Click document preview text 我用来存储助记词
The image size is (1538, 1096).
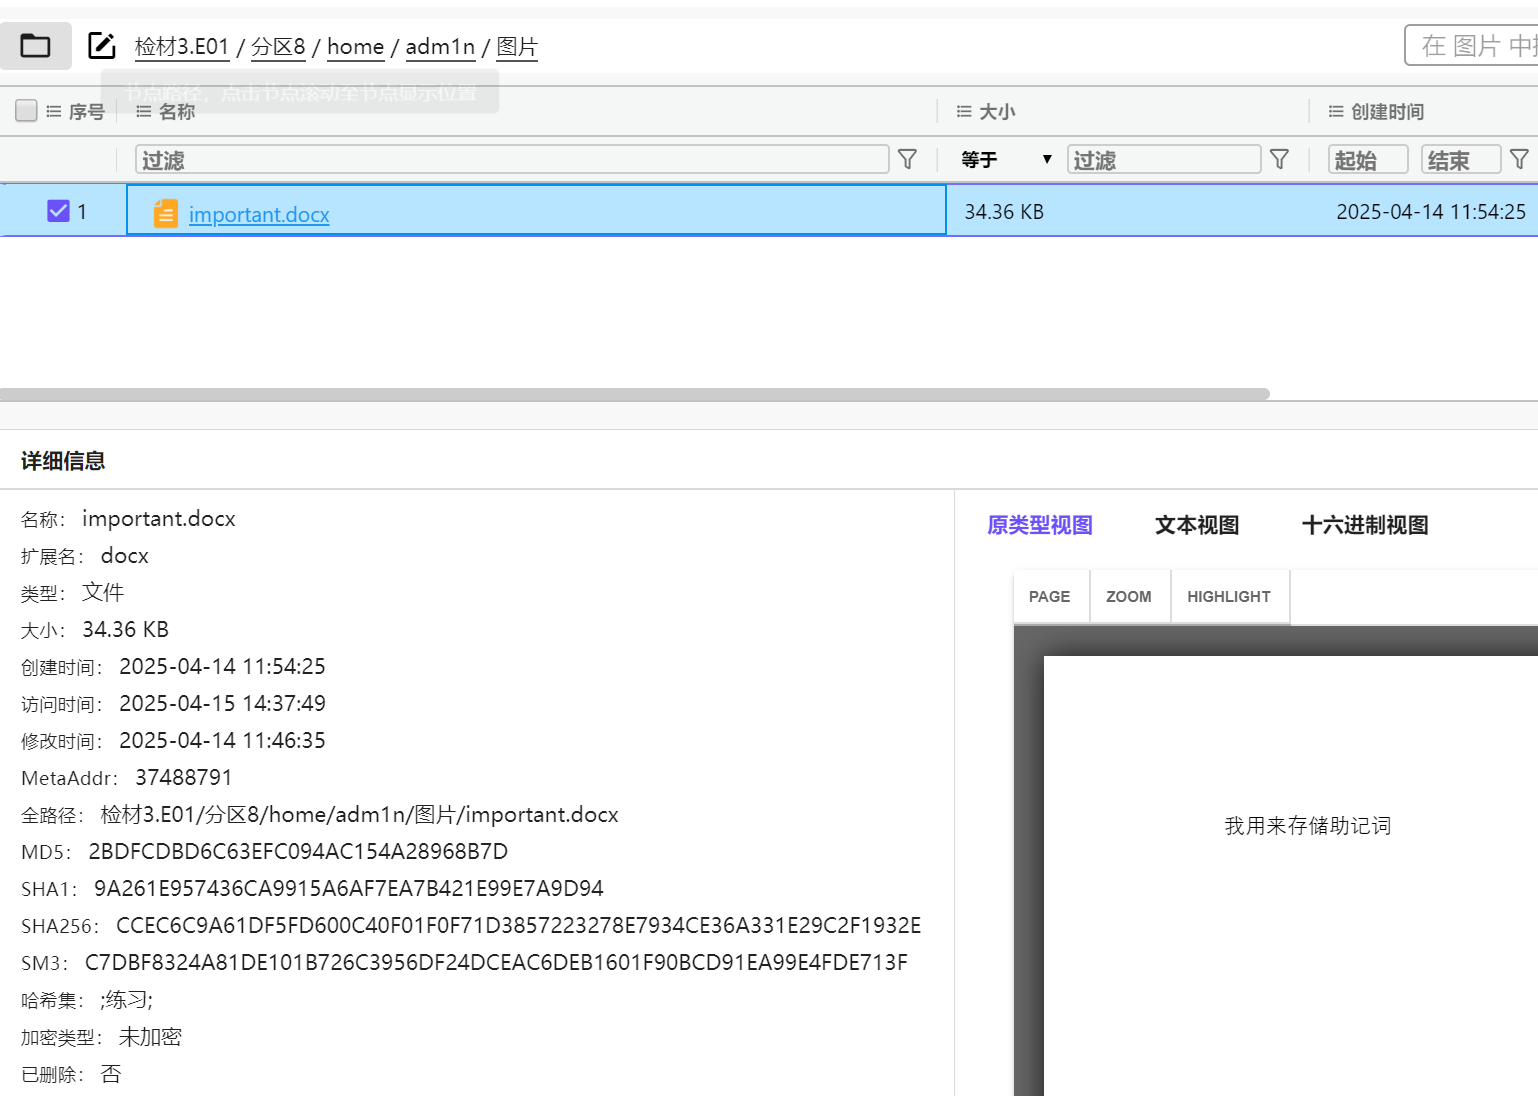[x=1308, y=825]
